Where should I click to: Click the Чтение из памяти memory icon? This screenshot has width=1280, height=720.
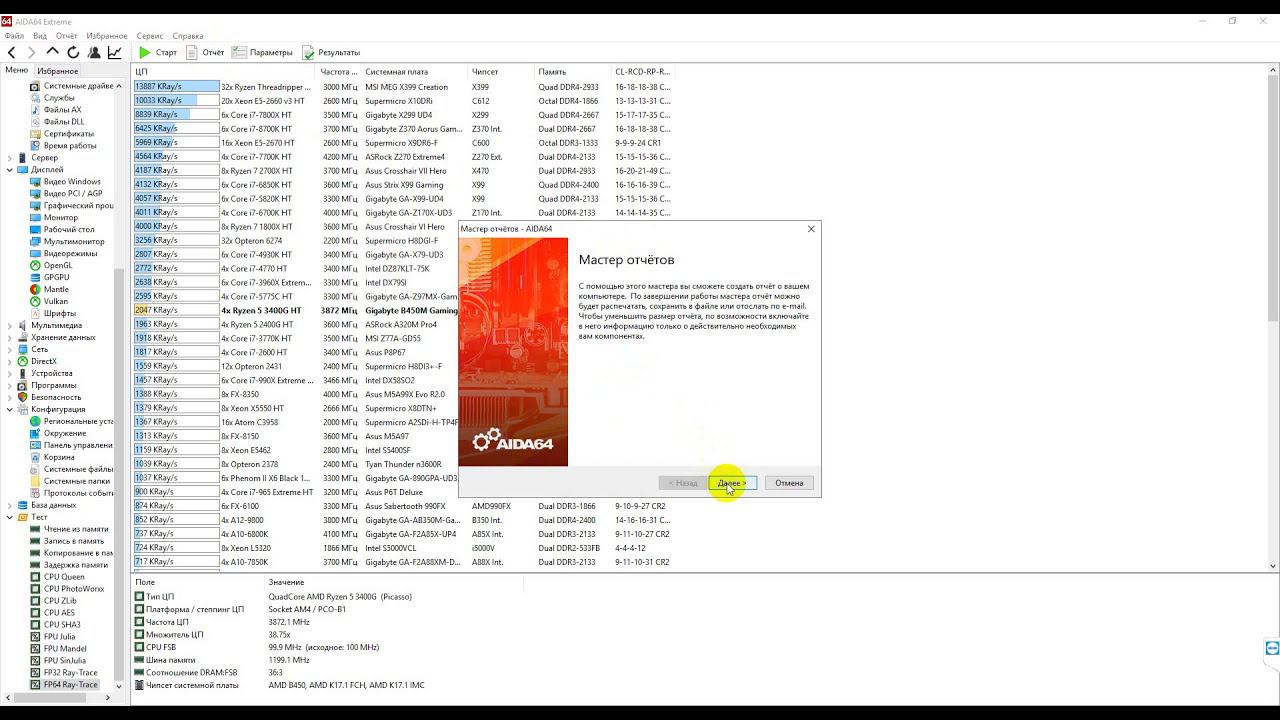[x=35, y=529]
